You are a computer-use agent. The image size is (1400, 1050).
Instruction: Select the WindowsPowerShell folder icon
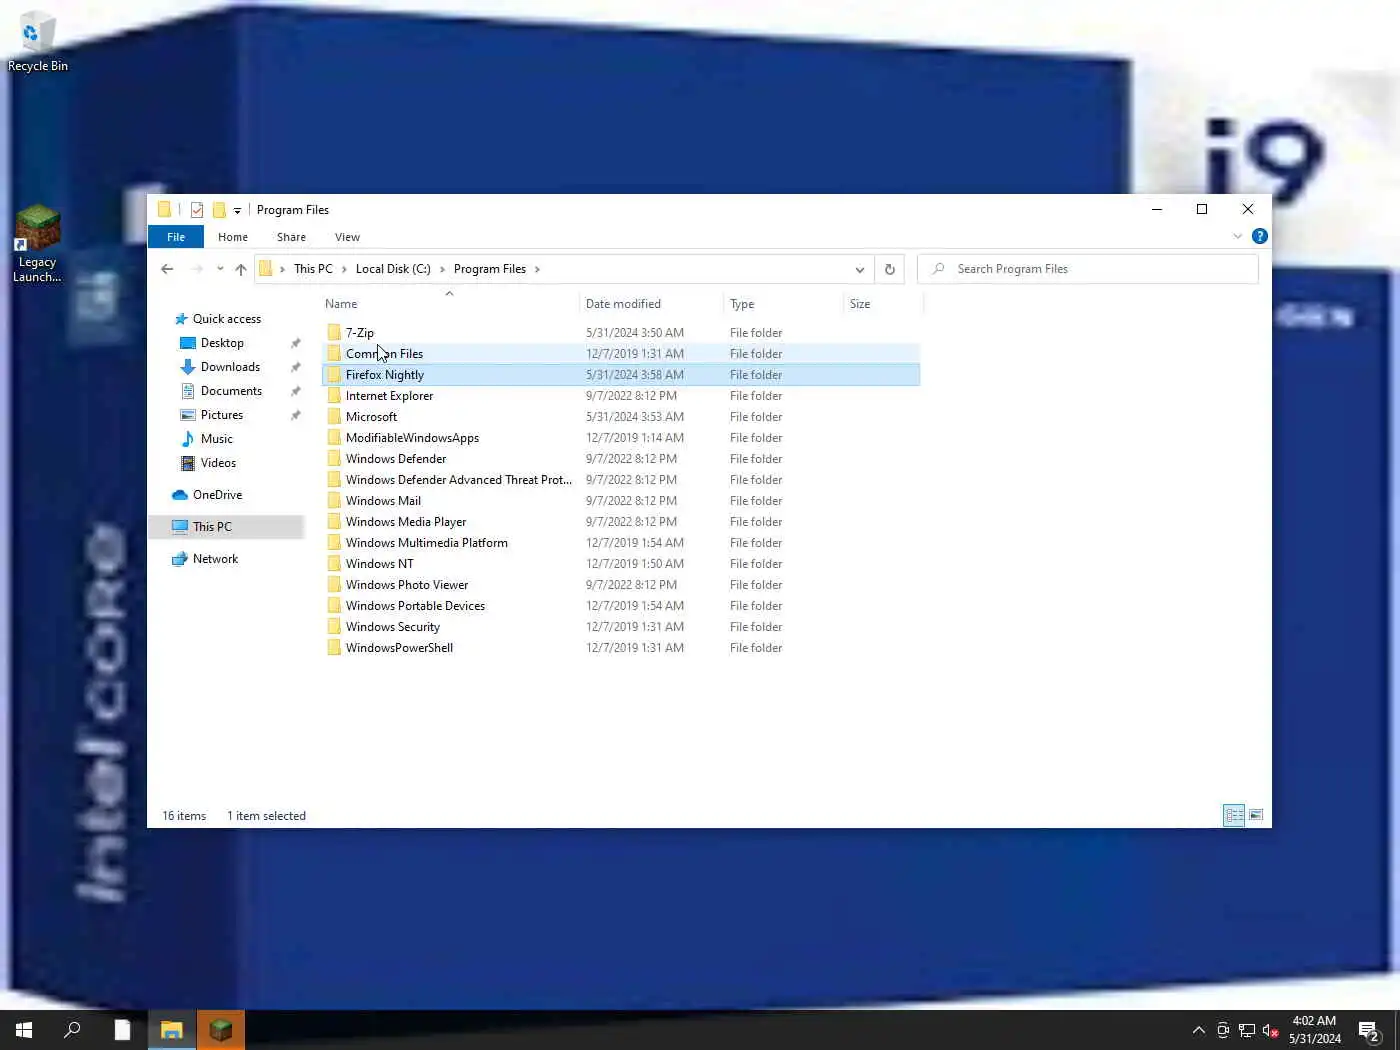334,648
